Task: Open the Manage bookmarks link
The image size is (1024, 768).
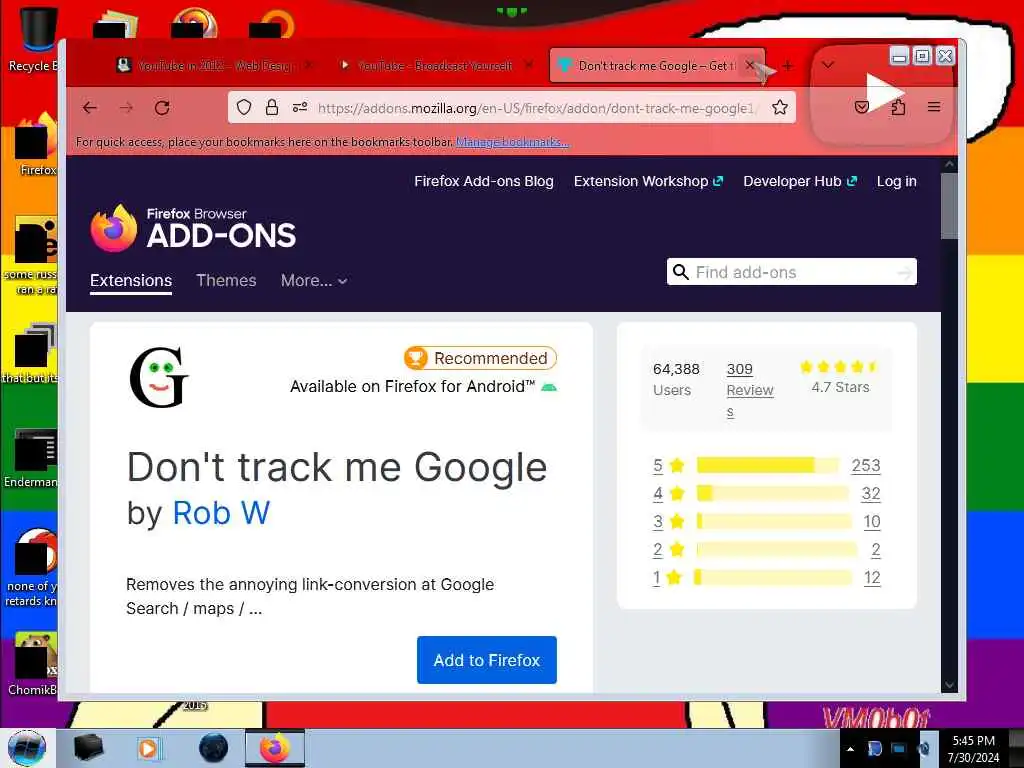Action: pyautogui.click(x=512, y=142)
